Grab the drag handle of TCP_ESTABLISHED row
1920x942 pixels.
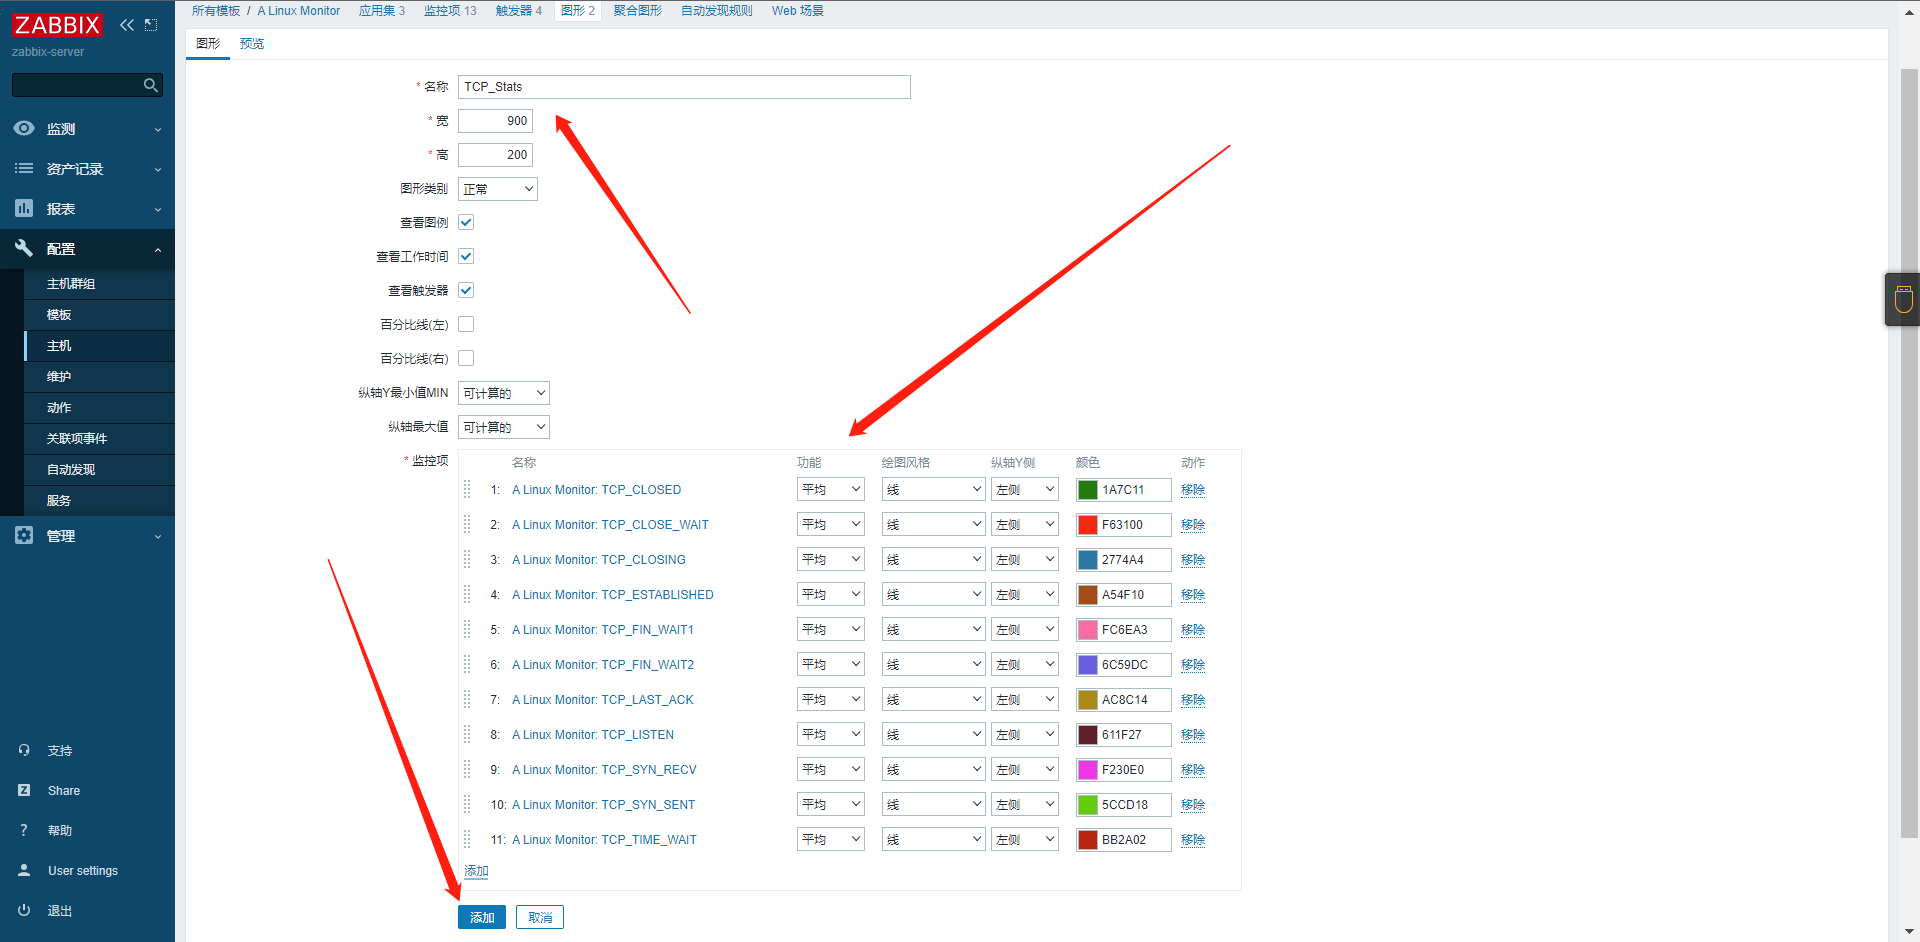point(467,594)
